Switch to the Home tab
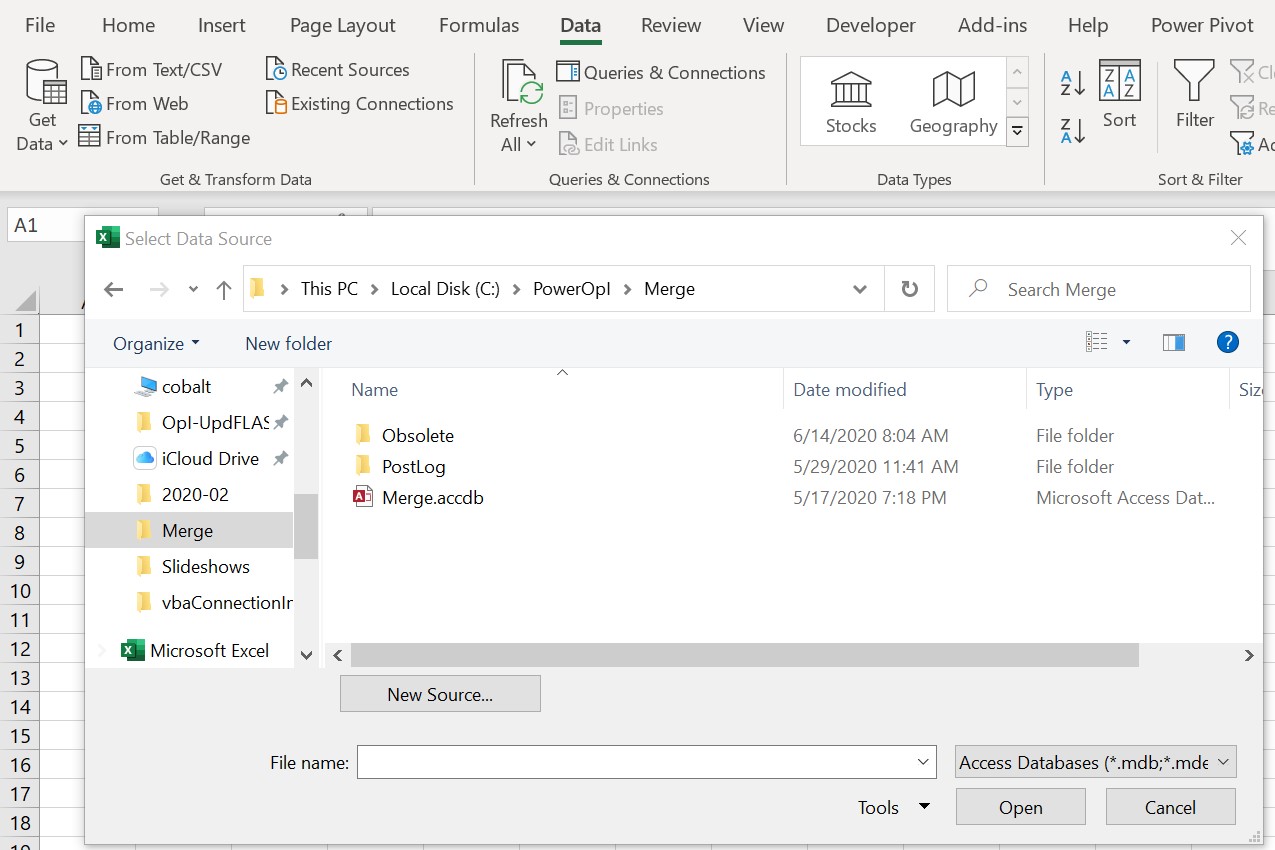Screen dimensions: 1275x850 [128, 25]
